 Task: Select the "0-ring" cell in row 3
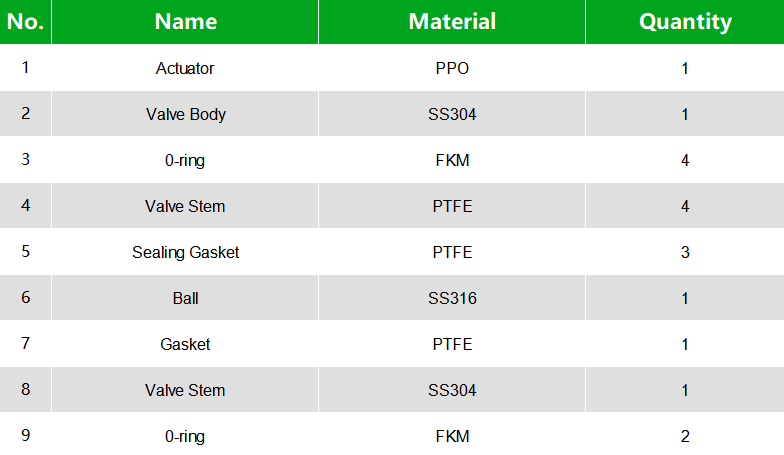tap(185, 160)
